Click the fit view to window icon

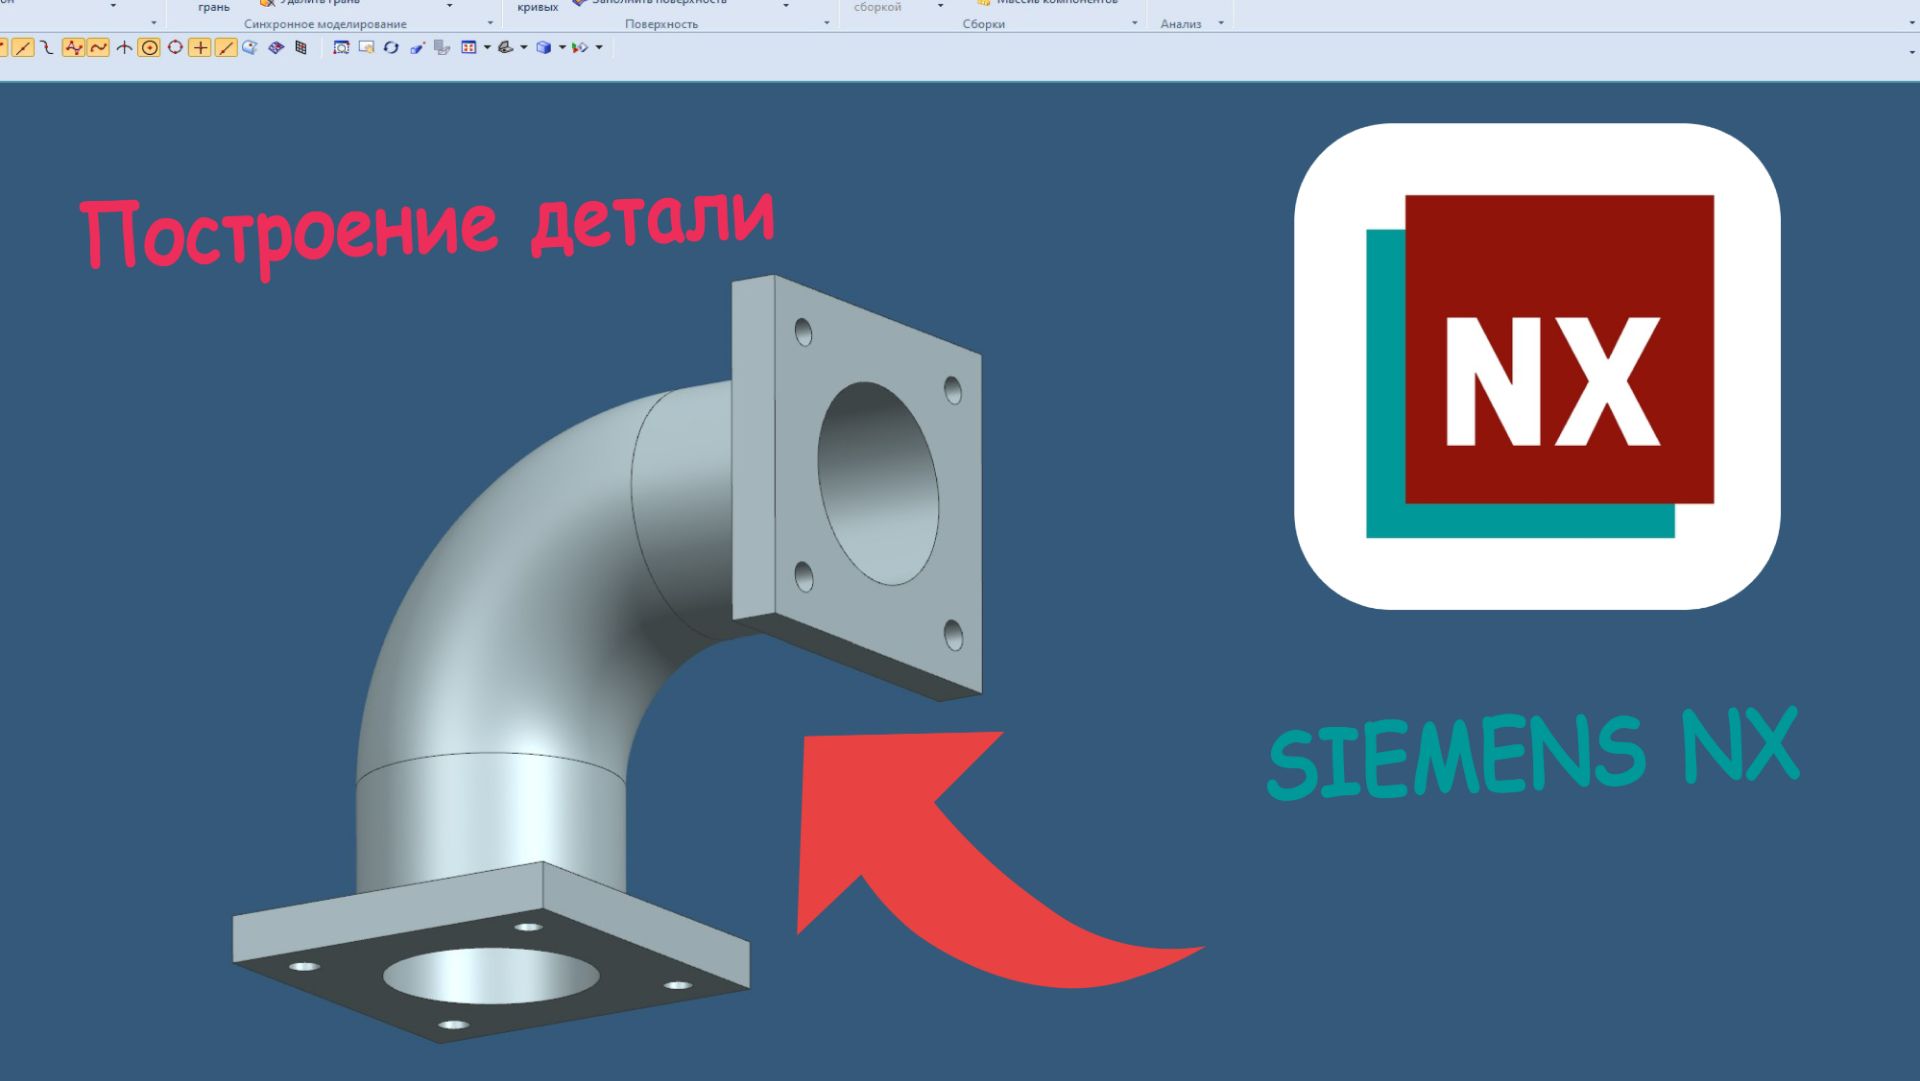[341, 47]
